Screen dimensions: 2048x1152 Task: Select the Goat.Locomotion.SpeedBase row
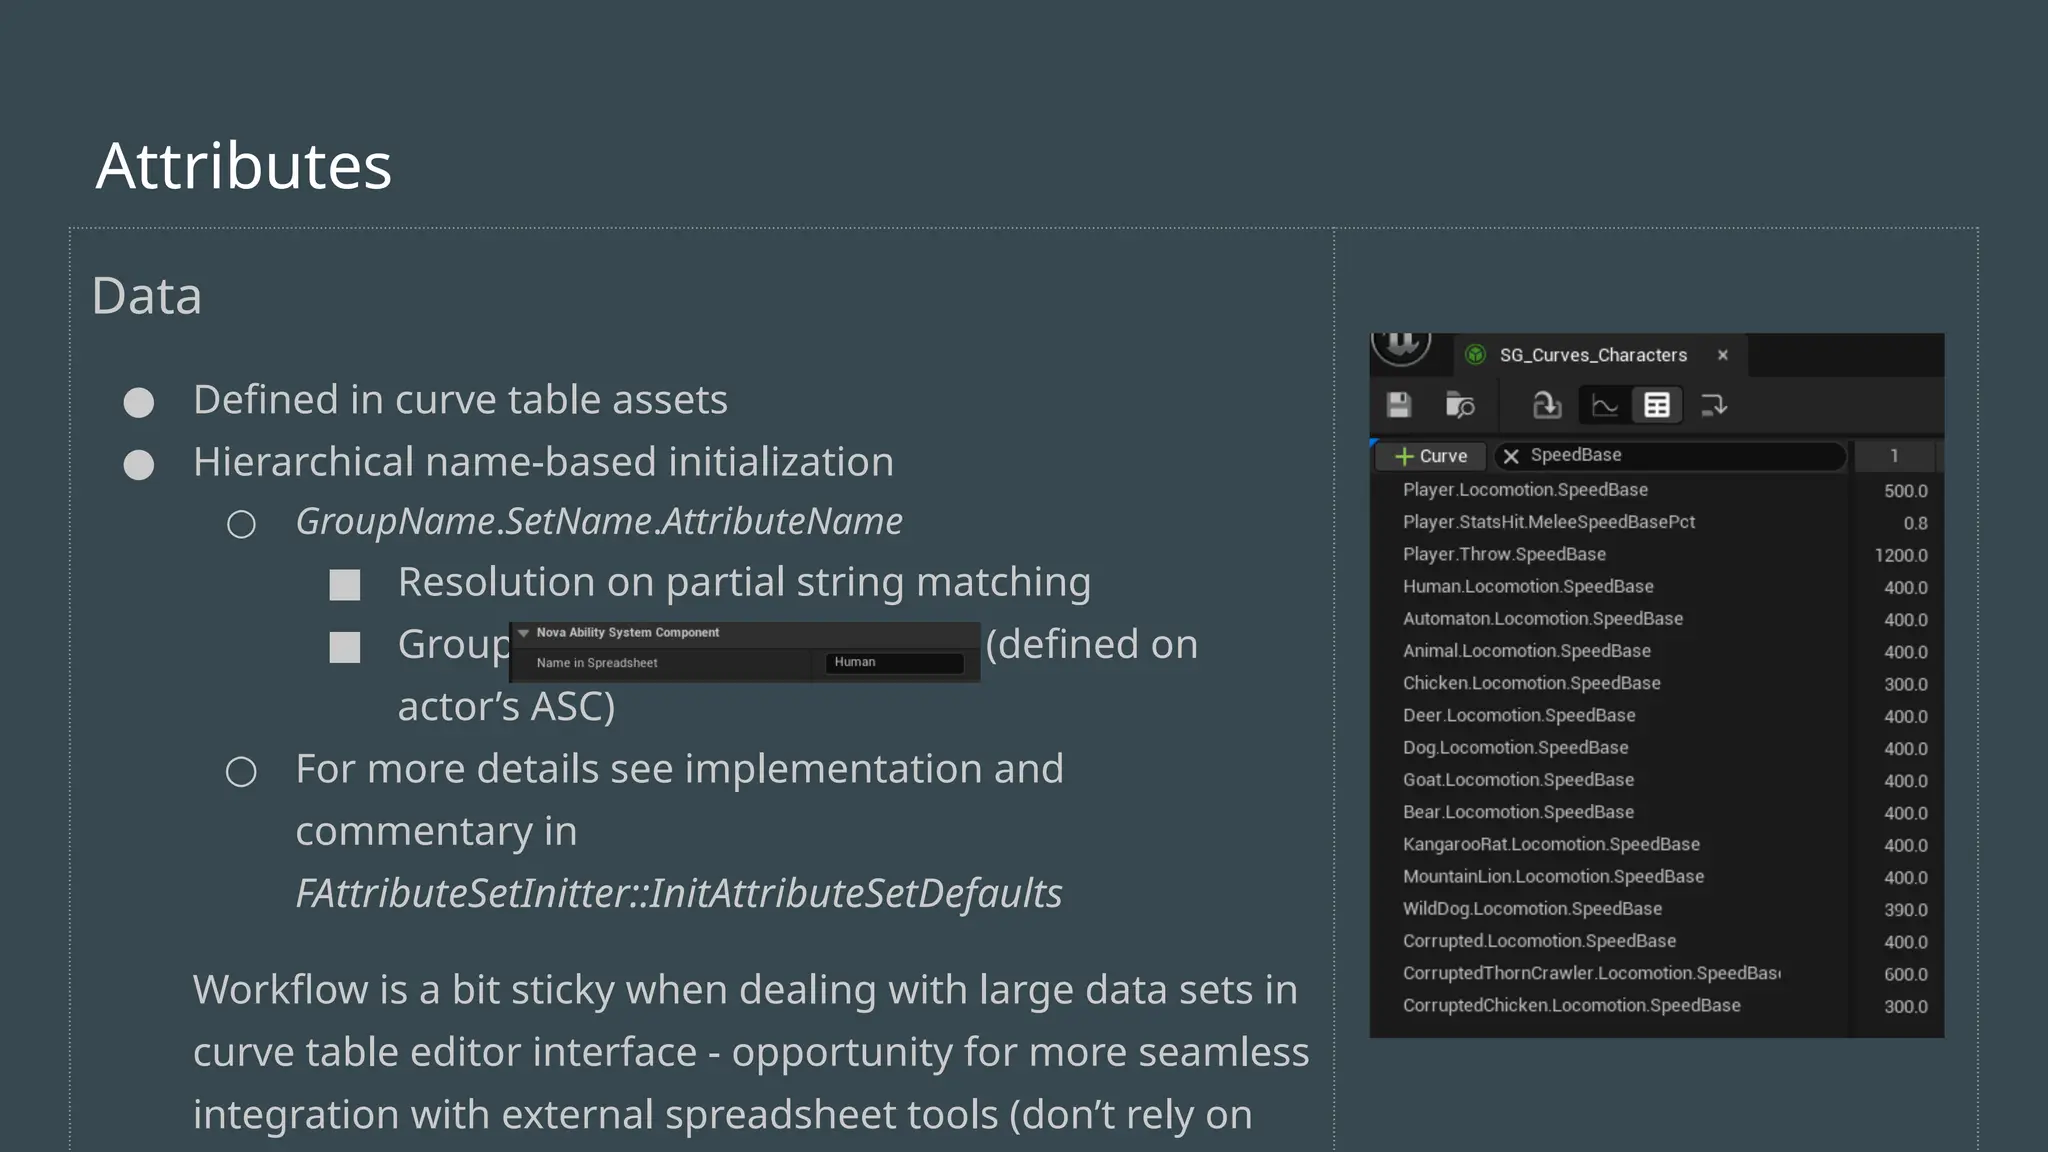[x=1656, y=780]
